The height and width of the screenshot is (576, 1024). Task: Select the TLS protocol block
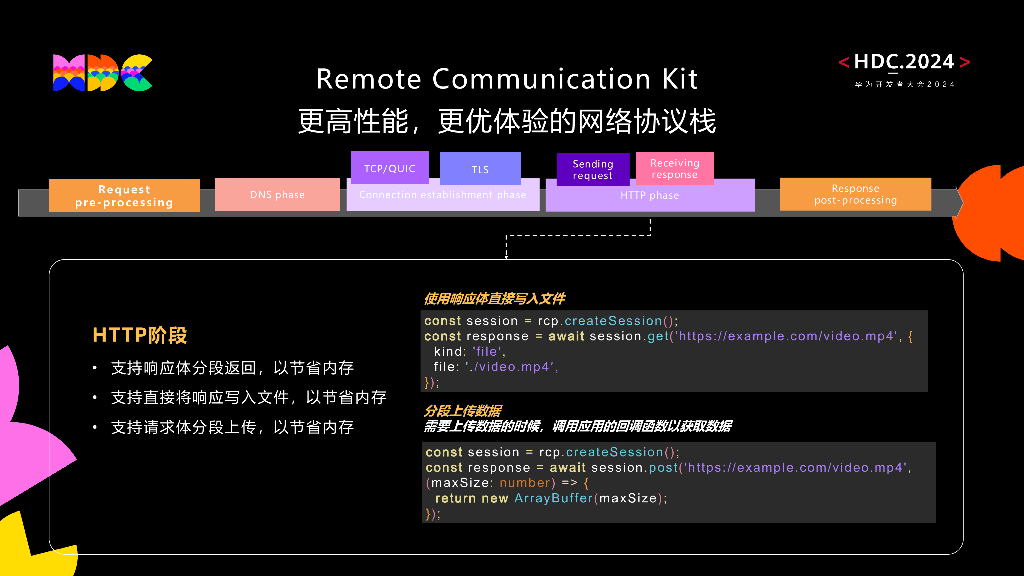click(x=480, y=168)
